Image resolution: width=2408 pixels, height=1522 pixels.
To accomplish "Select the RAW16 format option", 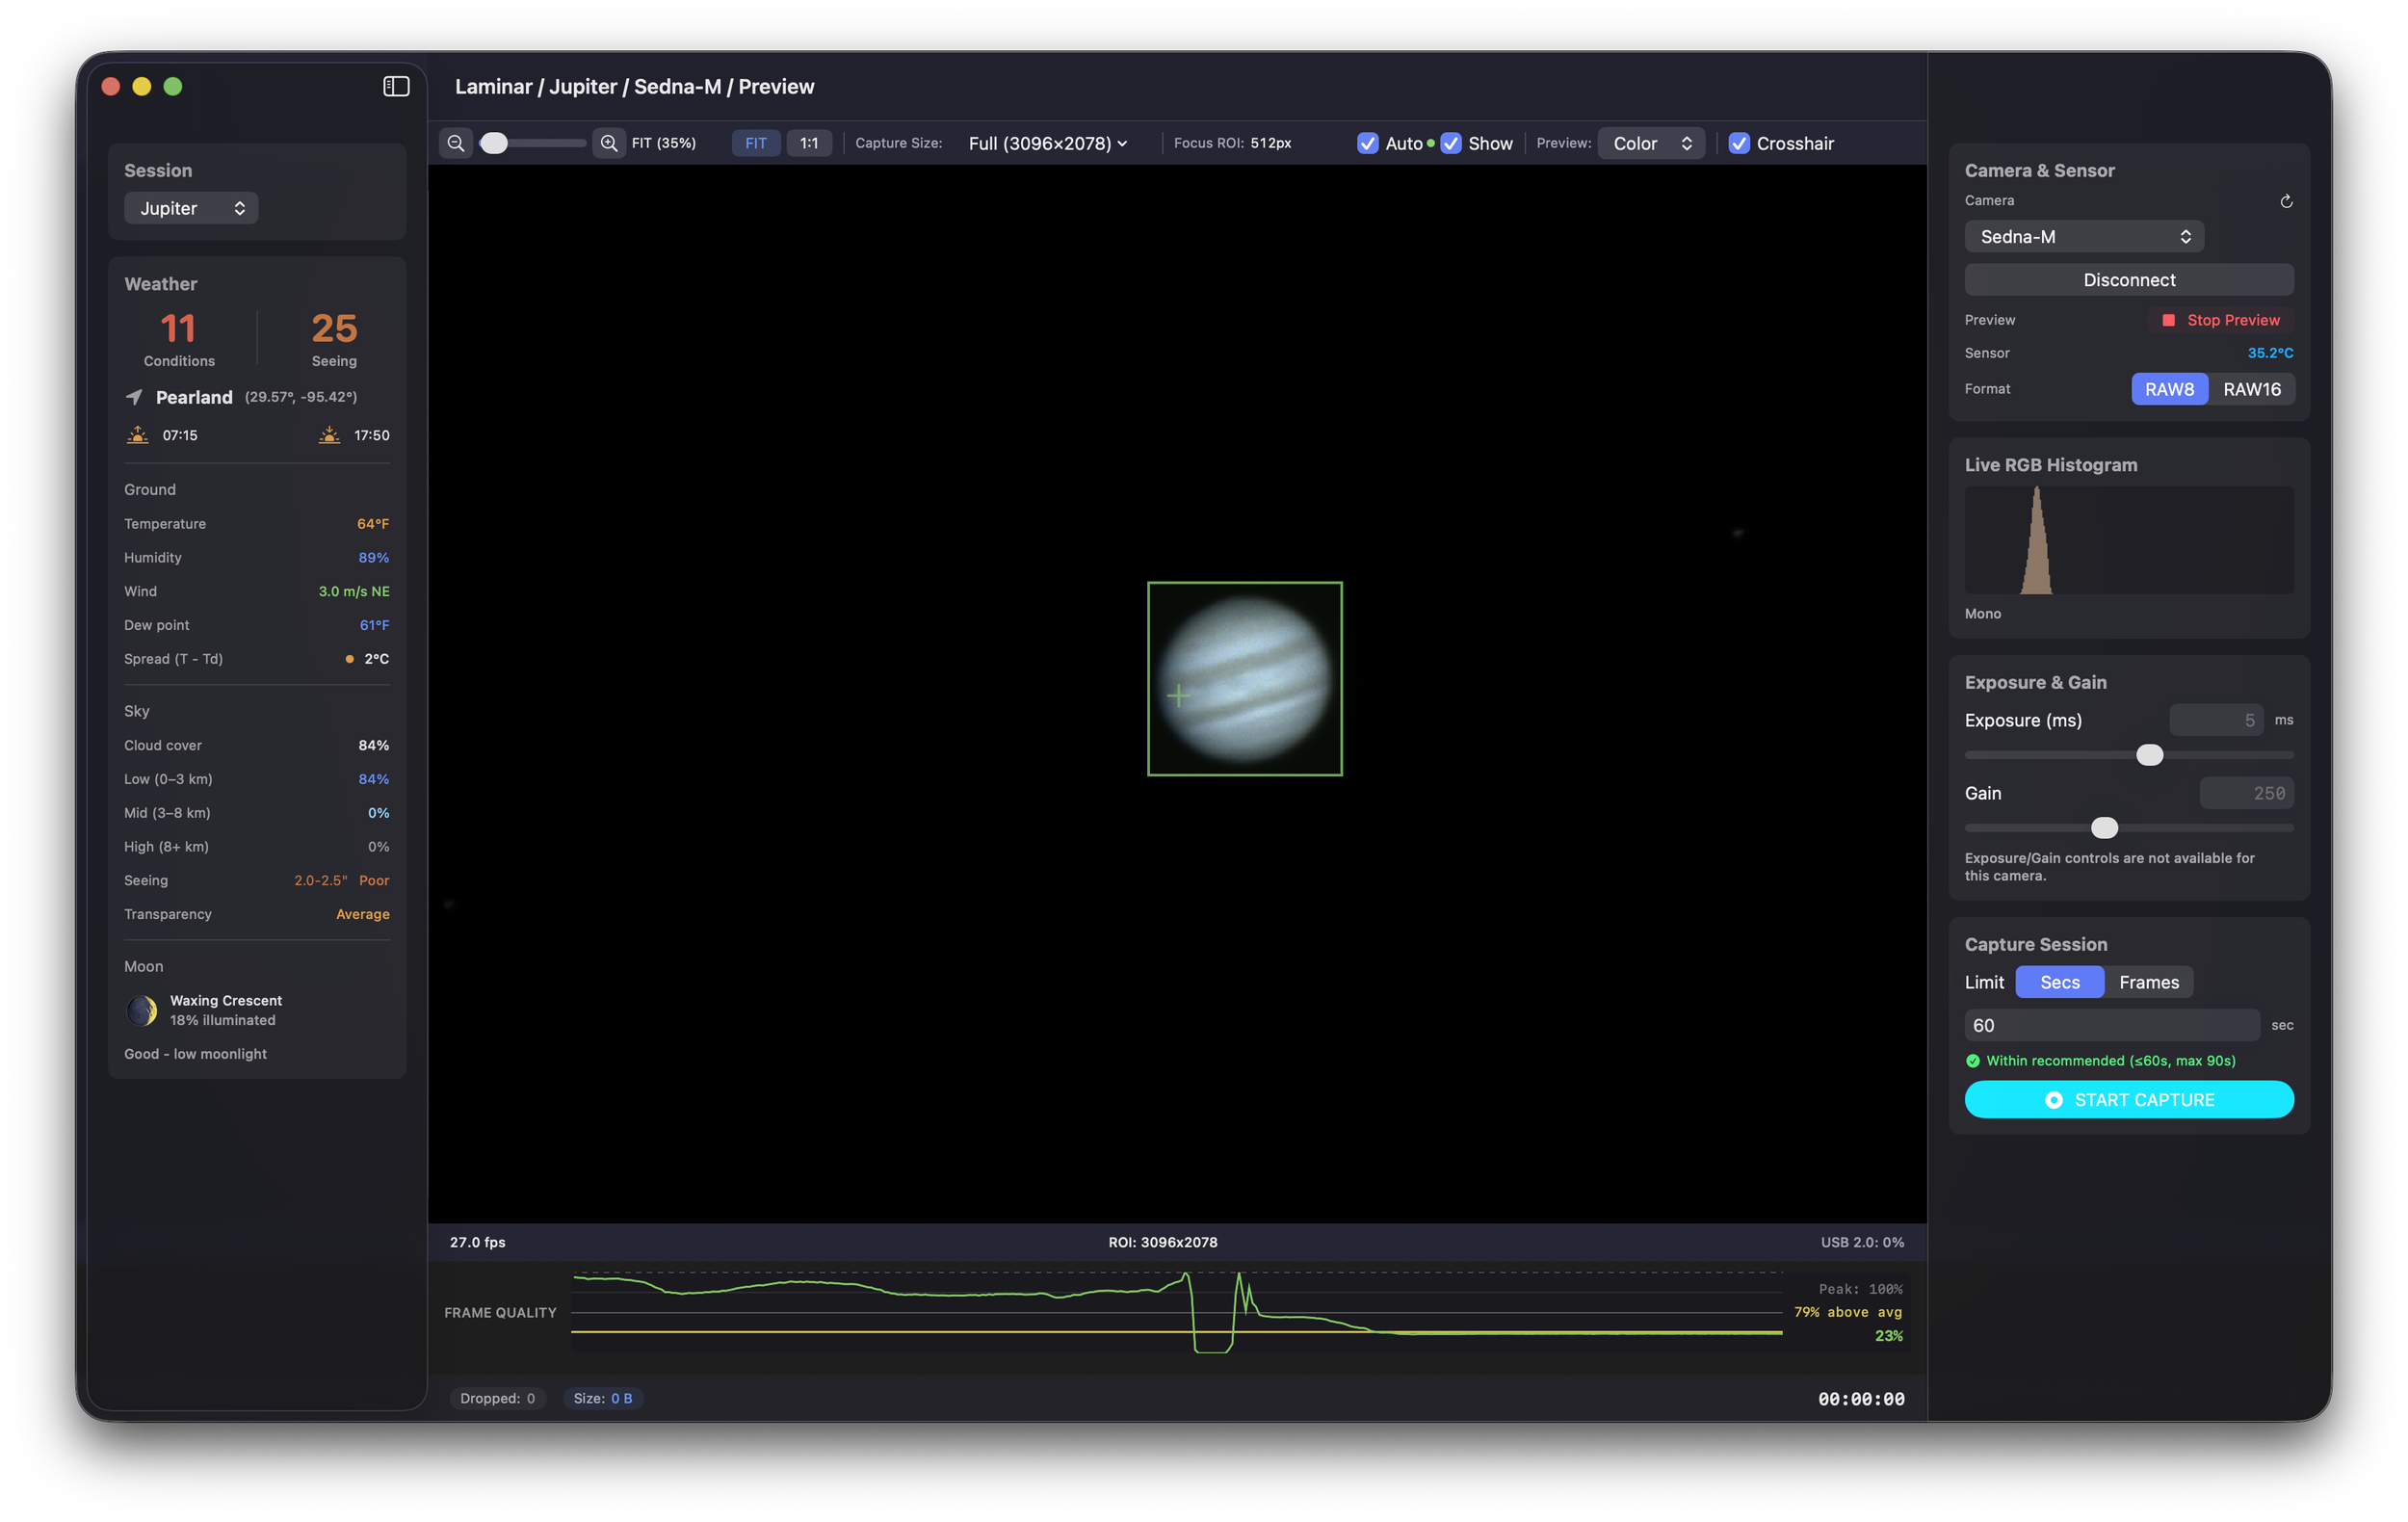I will click(2251, 389).
